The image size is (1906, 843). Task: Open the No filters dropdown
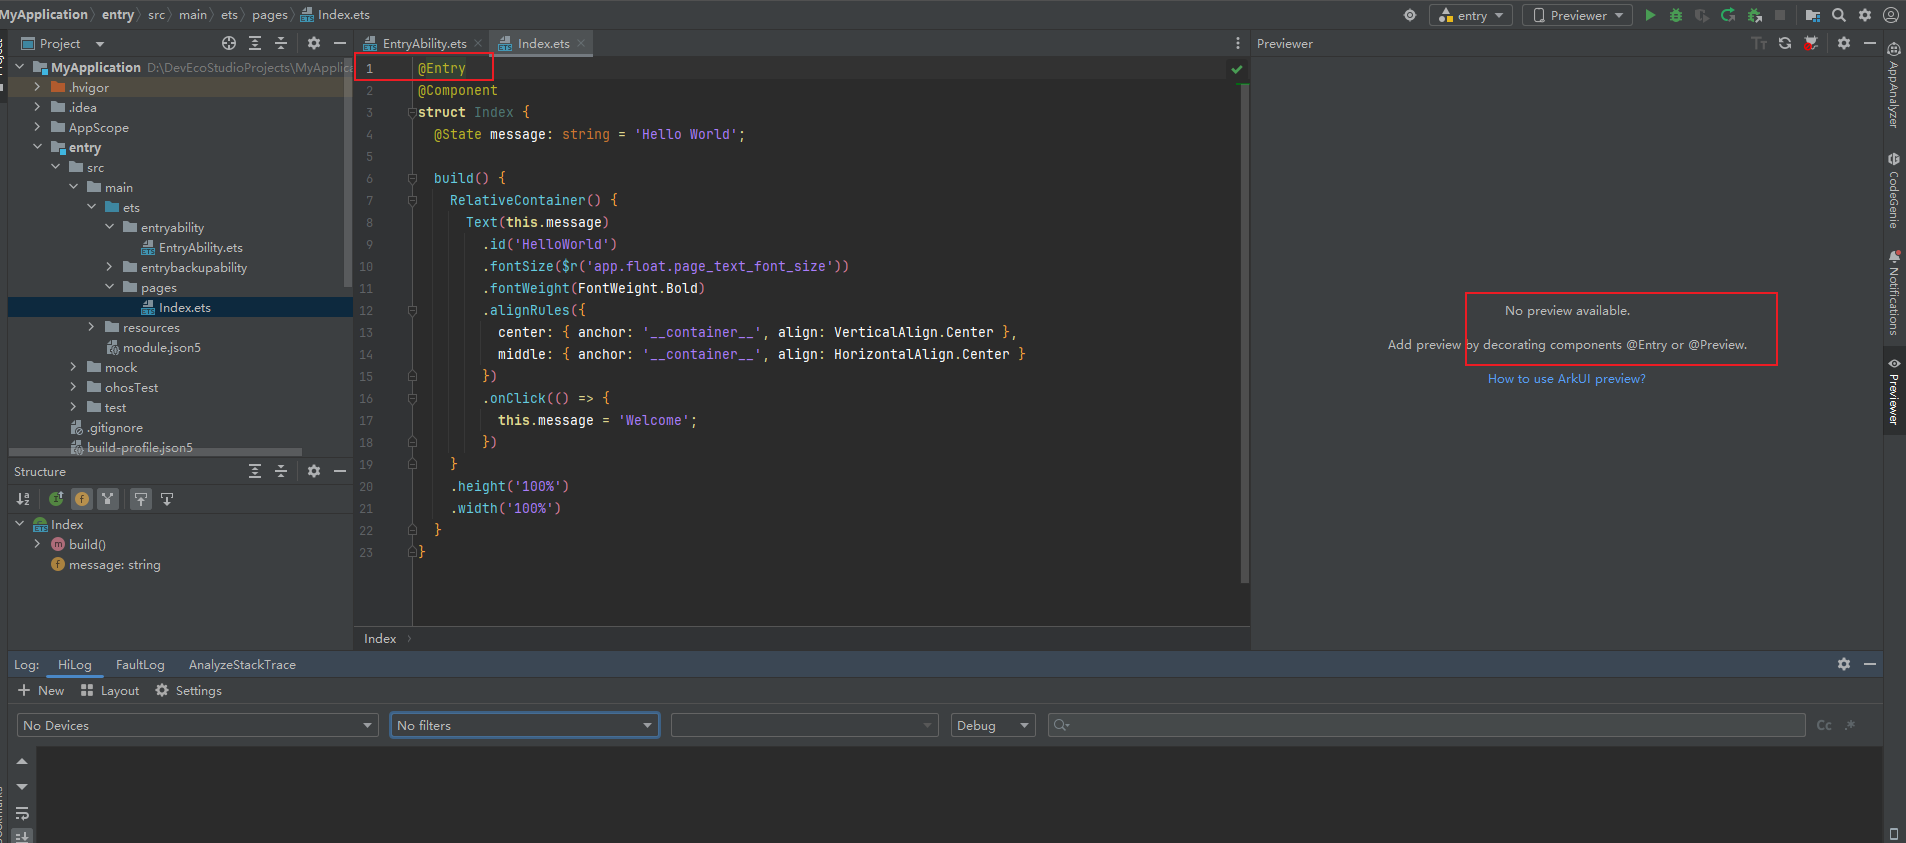tap(524, 725)
